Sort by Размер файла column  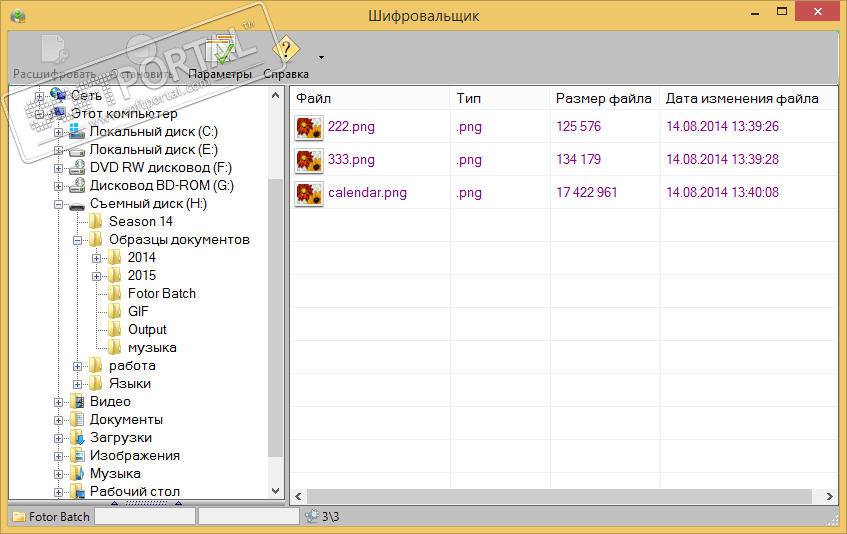point(605,98)
